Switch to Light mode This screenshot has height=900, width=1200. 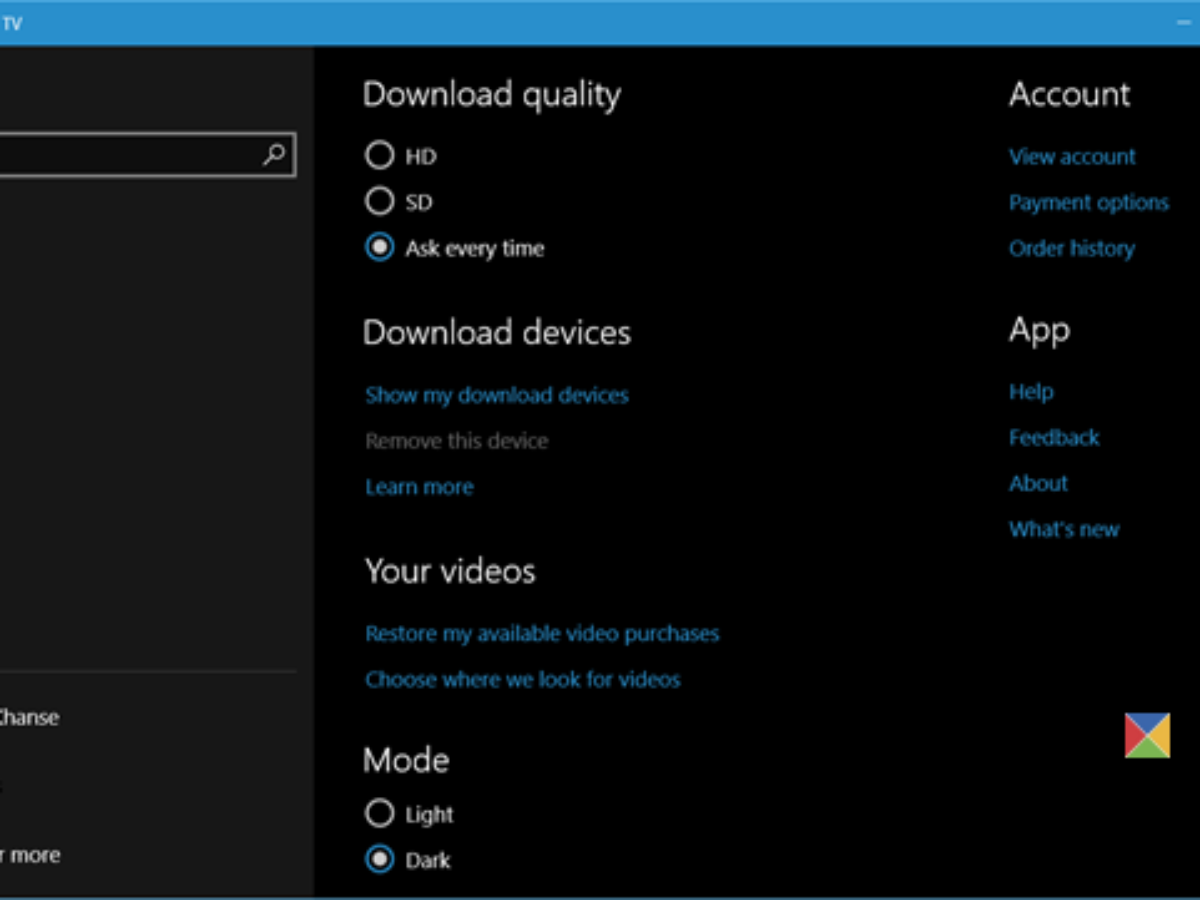point(380,814)
